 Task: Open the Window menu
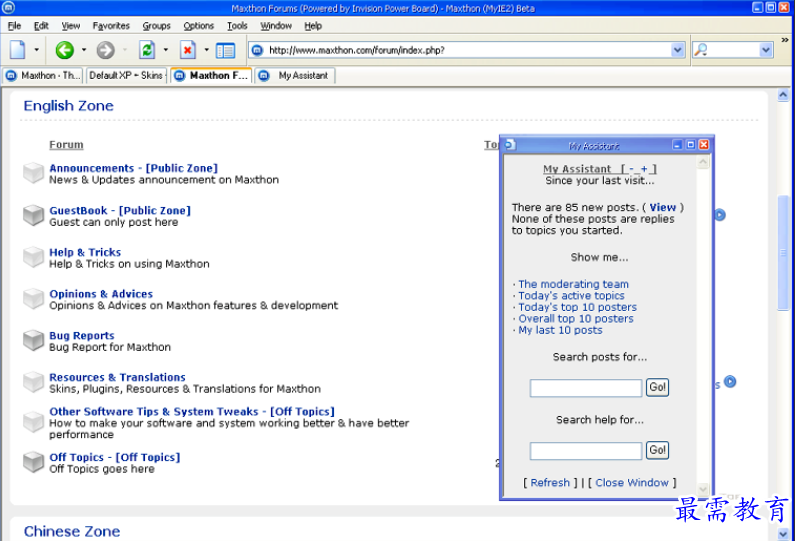pyautogui.click(x=276, y=25)
